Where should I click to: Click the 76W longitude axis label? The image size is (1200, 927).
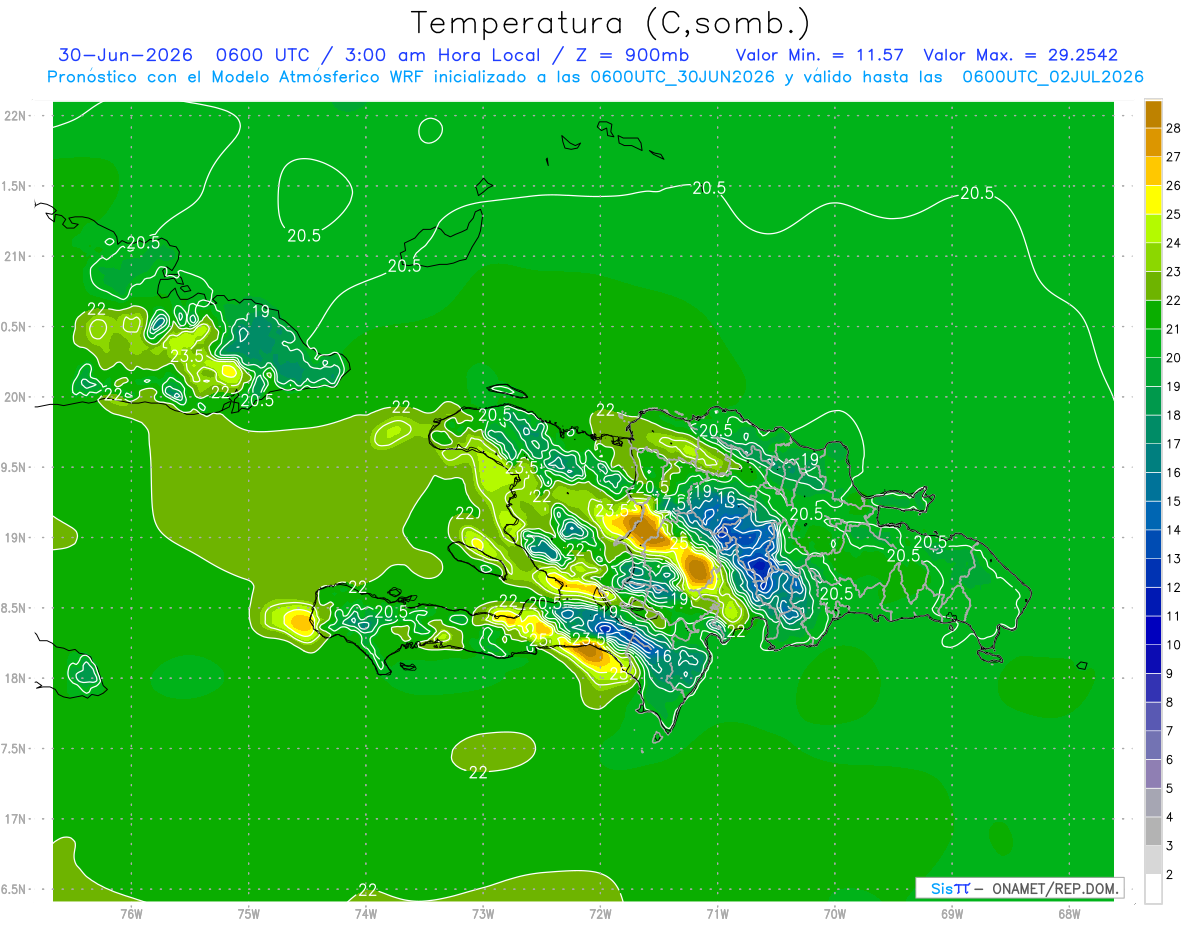coord(131,913)
